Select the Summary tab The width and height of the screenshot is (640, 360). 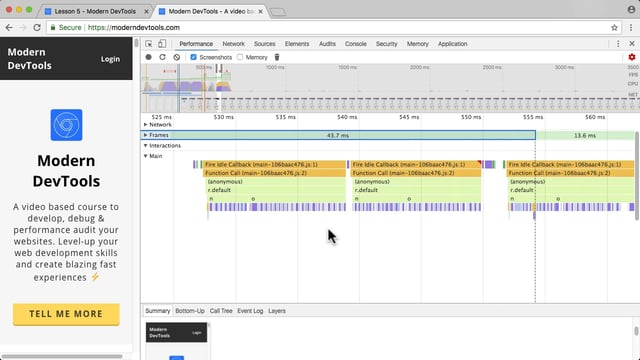[x=158, y=311]
